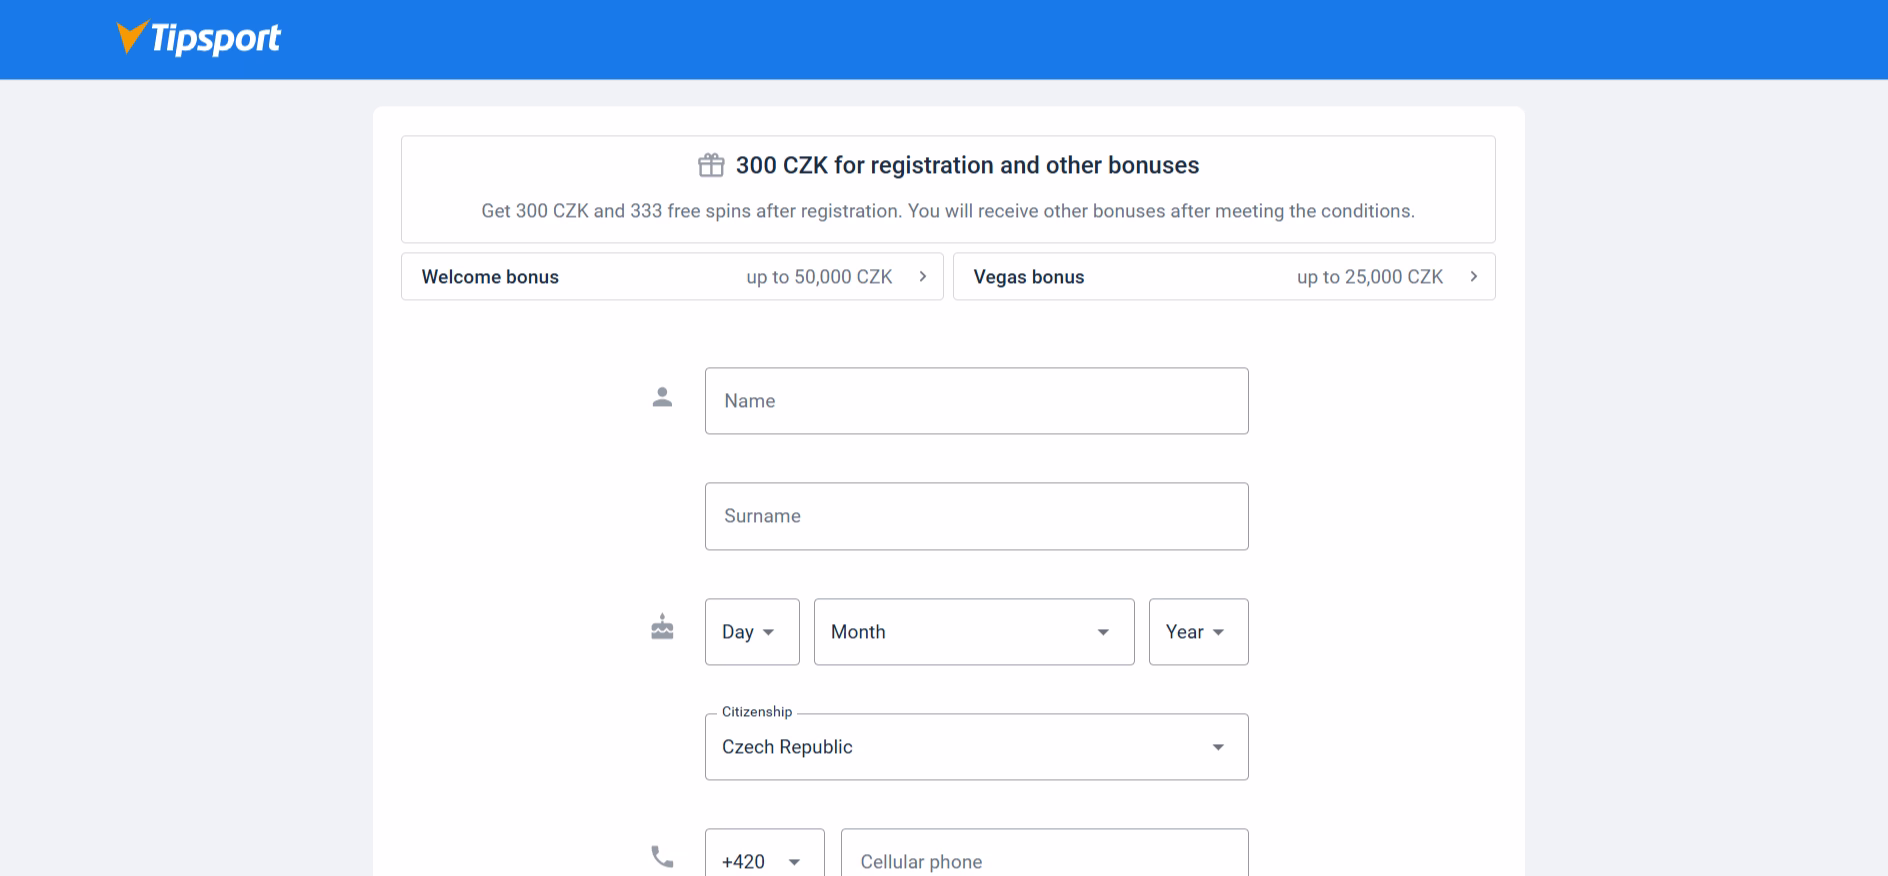Click the chevron on the Welcome bonus row
Viewport: 1888px width, 876px height.
tap(923, 276)
